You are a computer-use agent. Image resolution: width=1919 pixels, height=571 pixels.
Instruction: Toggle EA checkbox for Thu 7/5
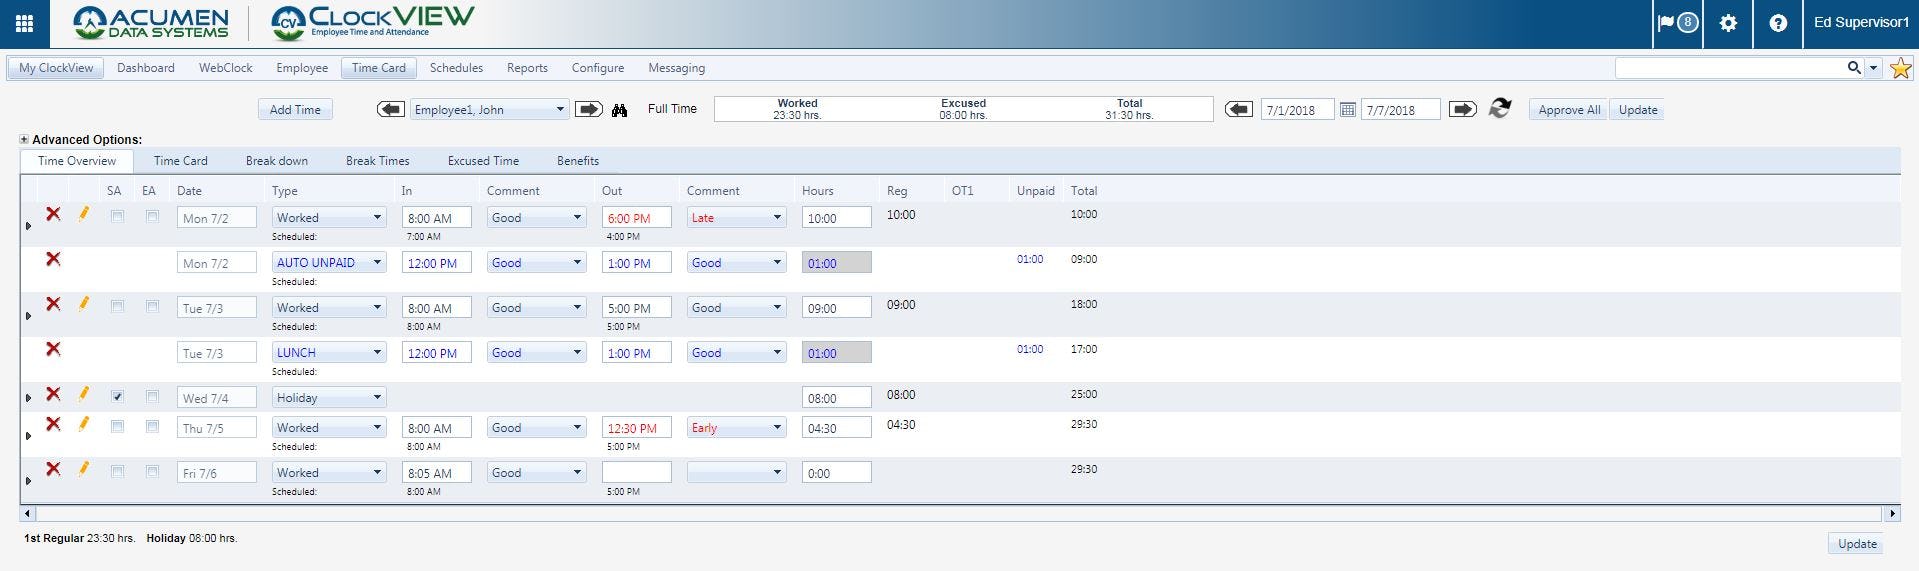click(x=152, y=426)
